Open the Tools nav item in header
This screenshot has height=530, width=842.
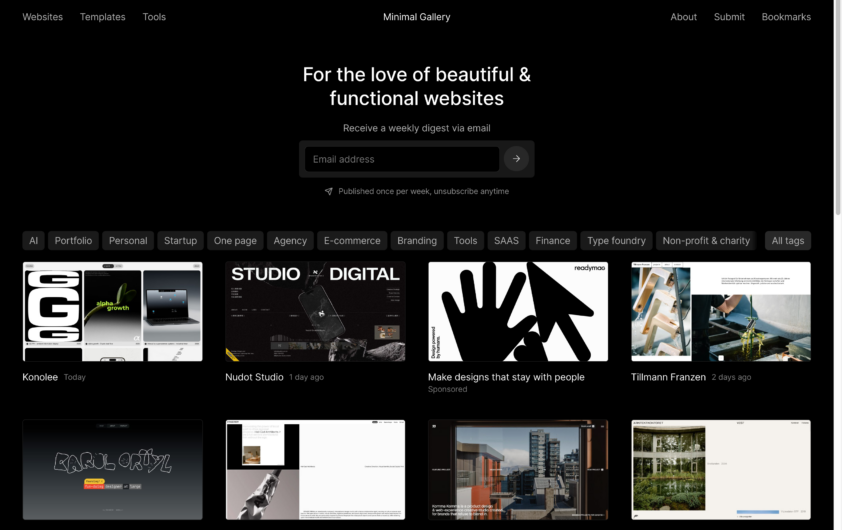tap(154, 17)
